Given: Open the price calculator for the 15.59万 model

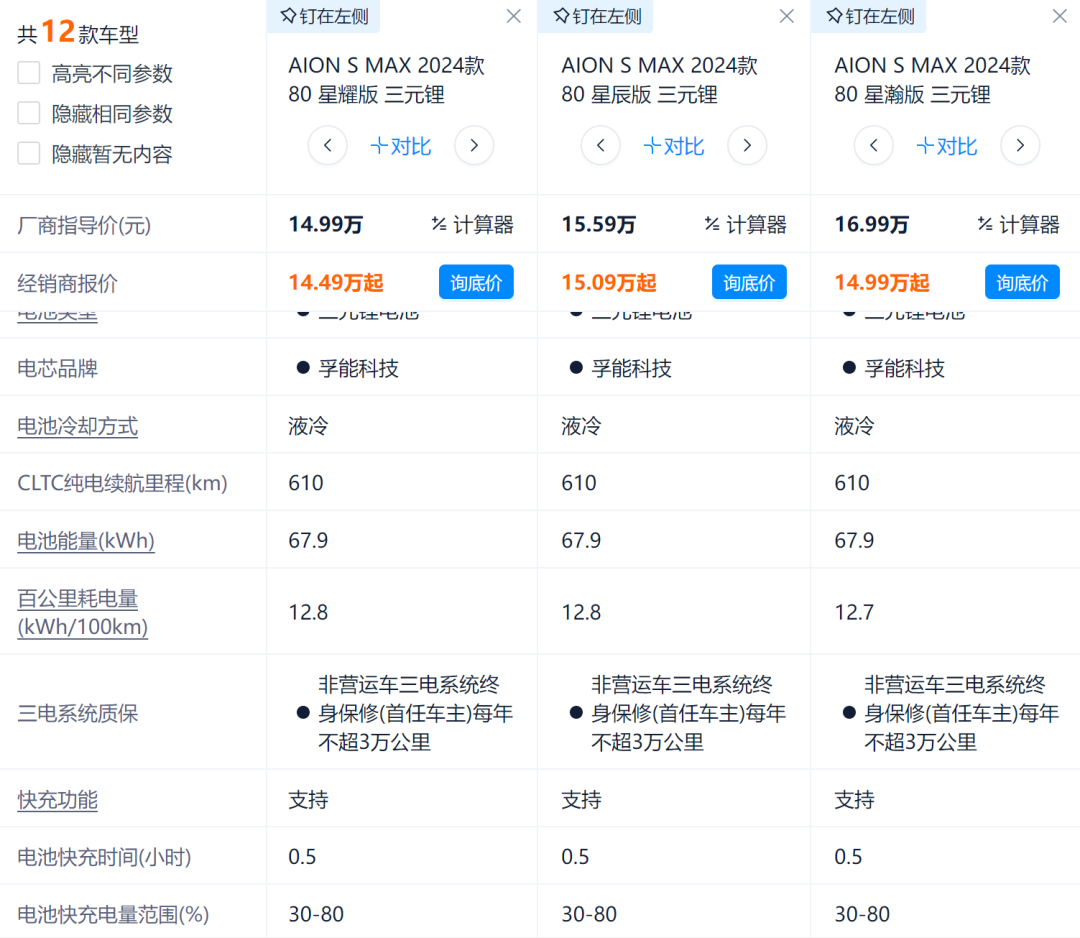Looking at the screenshot, I should click(745, 225).
